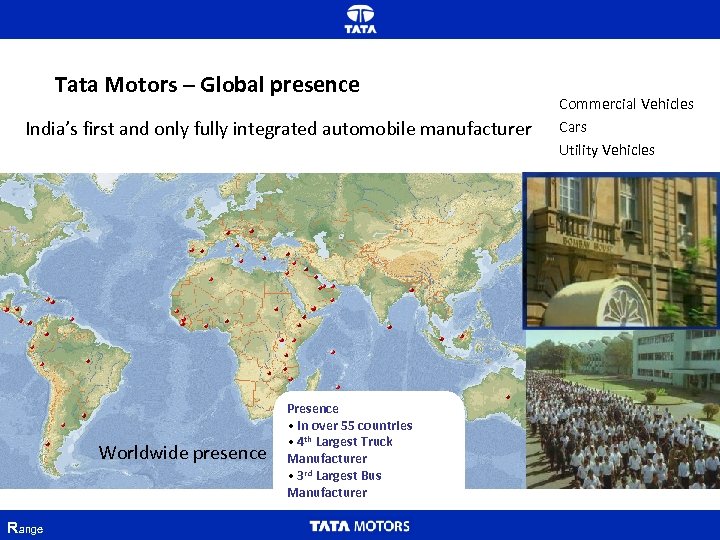This screenshot has height=540, width=720.
Task: Click the 'Tata Motors – Global presence' title
Action: point(207,85)
